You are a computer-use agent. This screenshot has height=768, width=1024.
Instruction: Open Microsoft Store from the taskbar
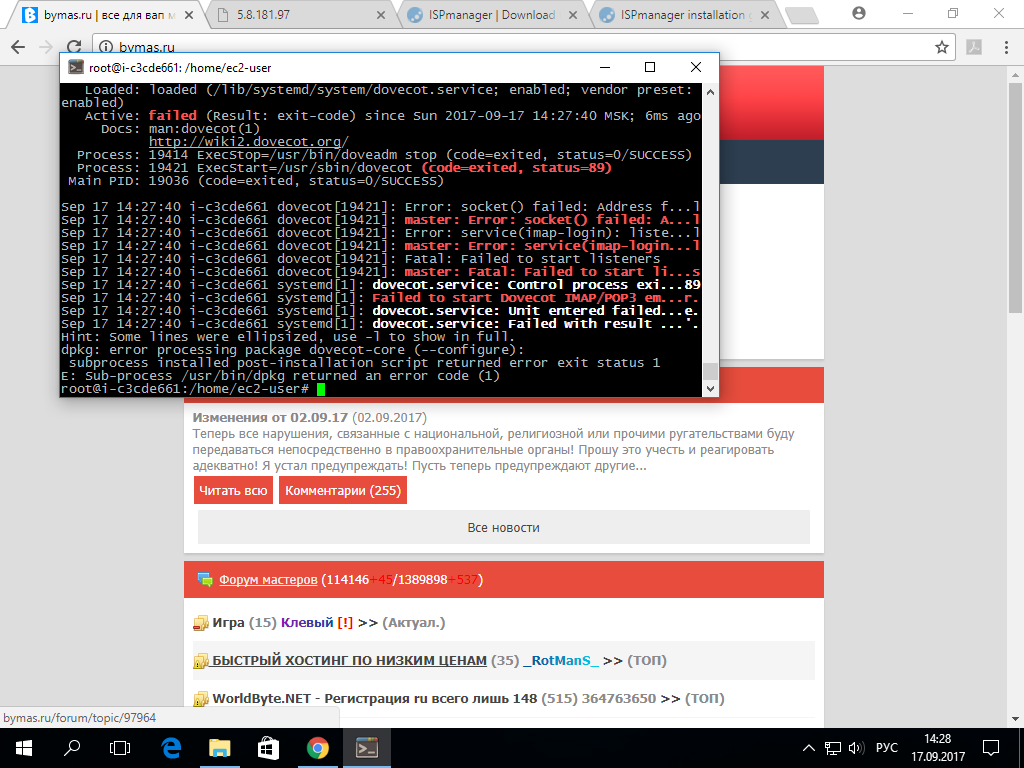pos(268,747)
